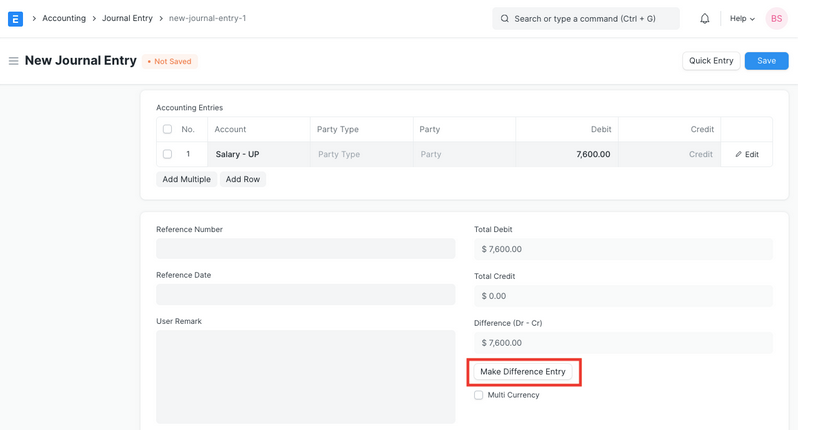Image resolution: width=814 pixels, height=438 pixels.
Task: Focus the Reference Number input field
Action: [x=305, y=249]
